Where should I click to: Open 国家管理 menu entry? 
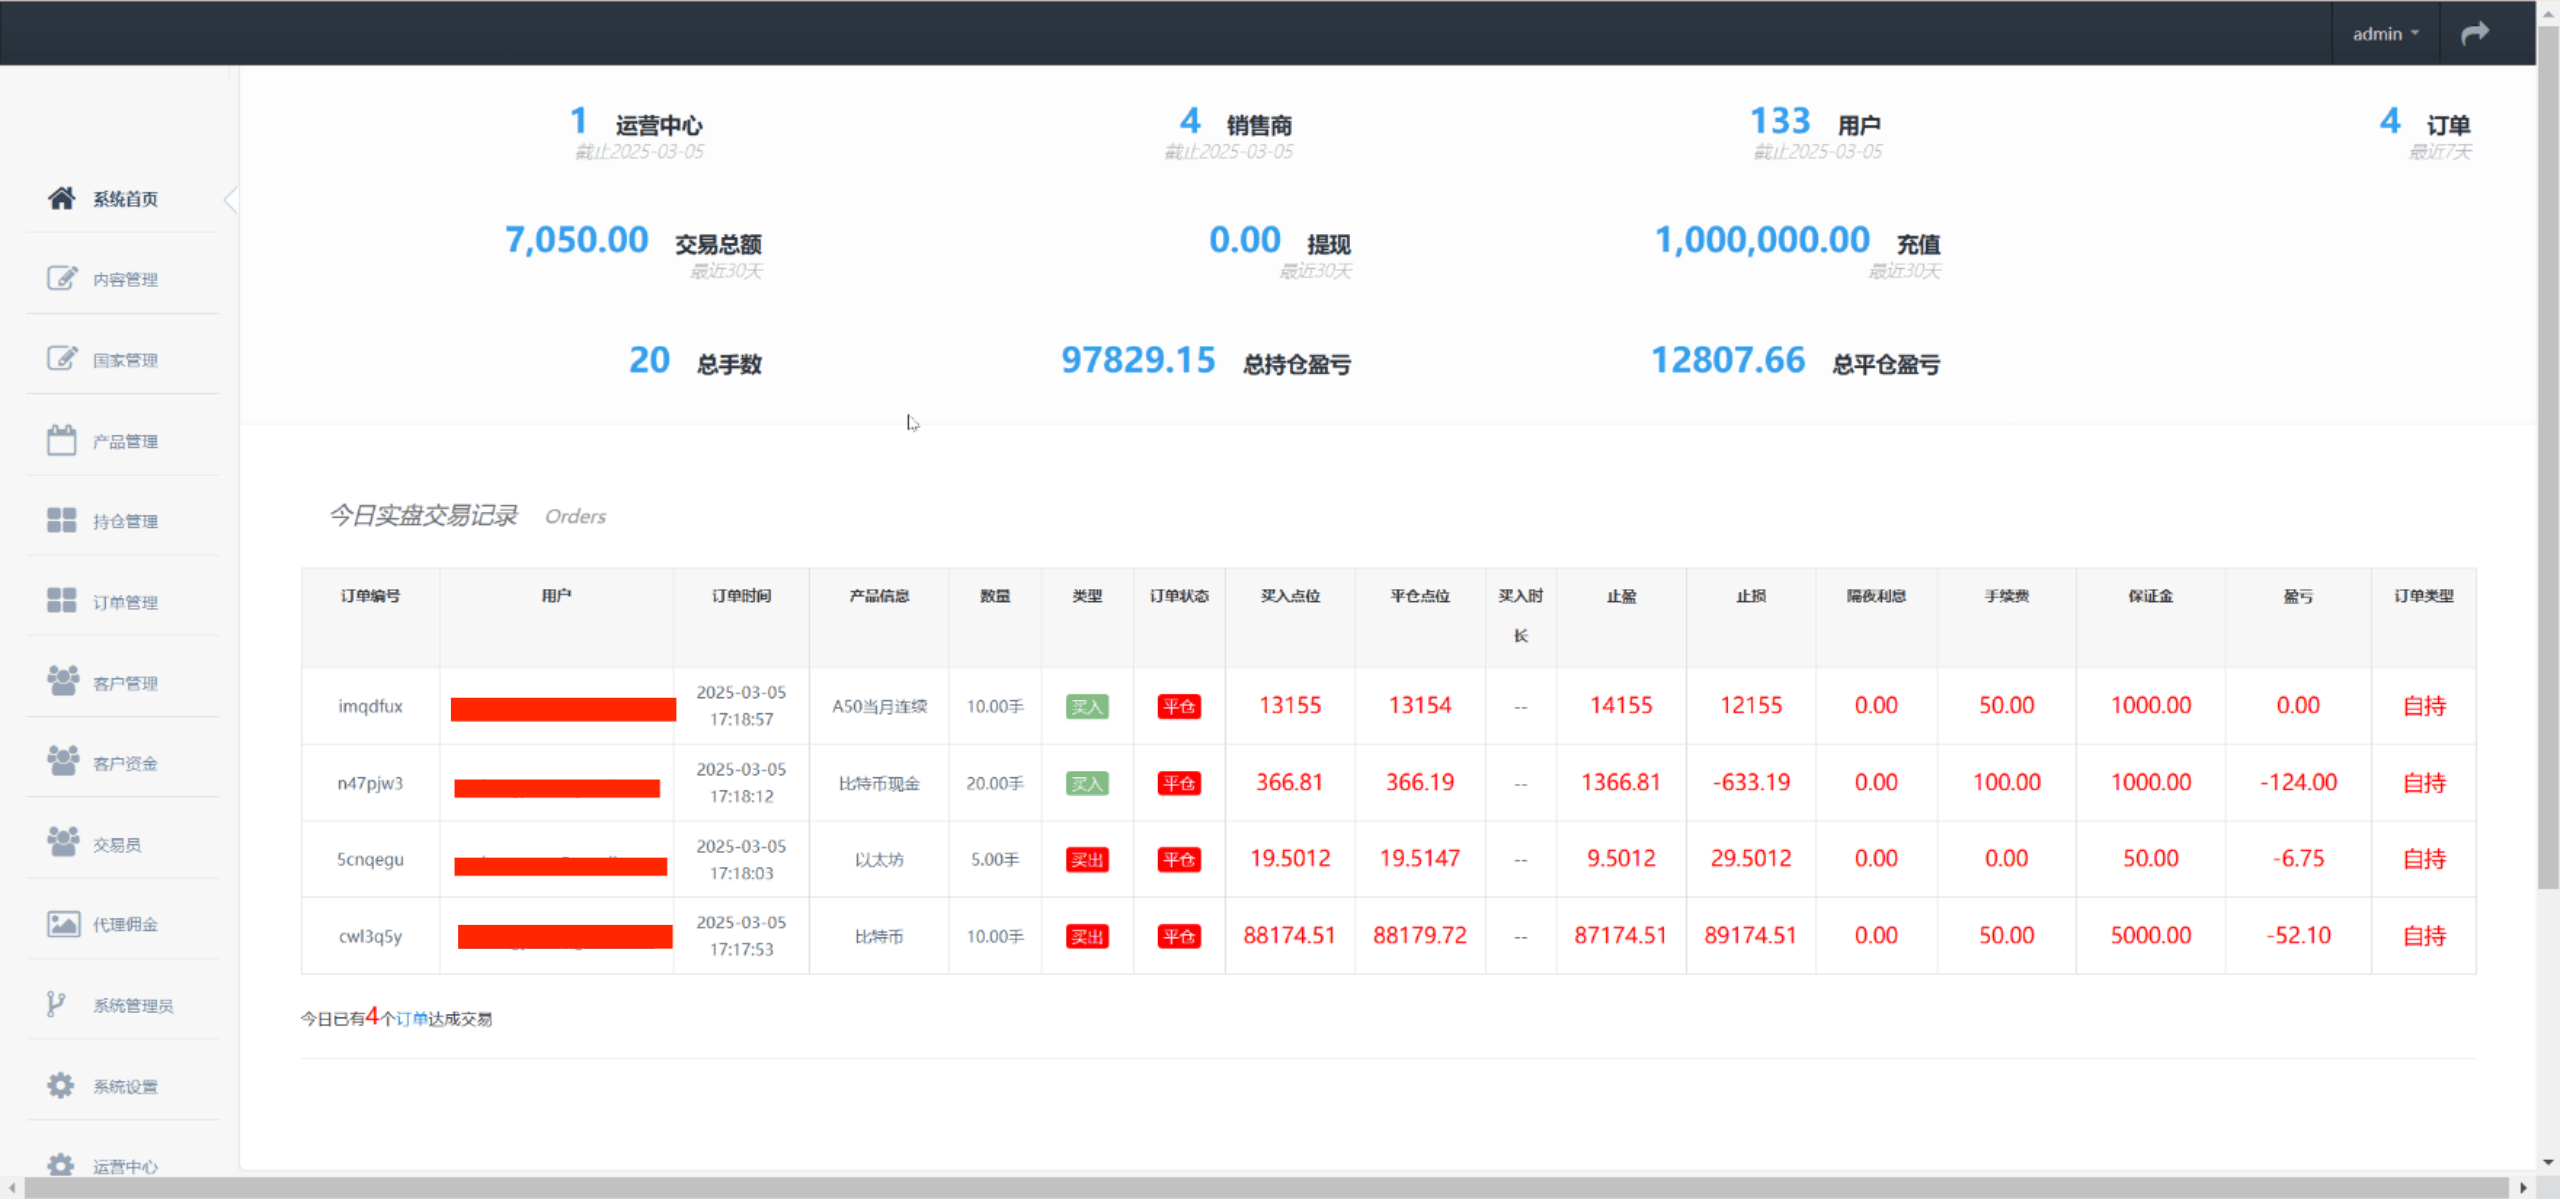pyautogui.click(x=125, y=360)
